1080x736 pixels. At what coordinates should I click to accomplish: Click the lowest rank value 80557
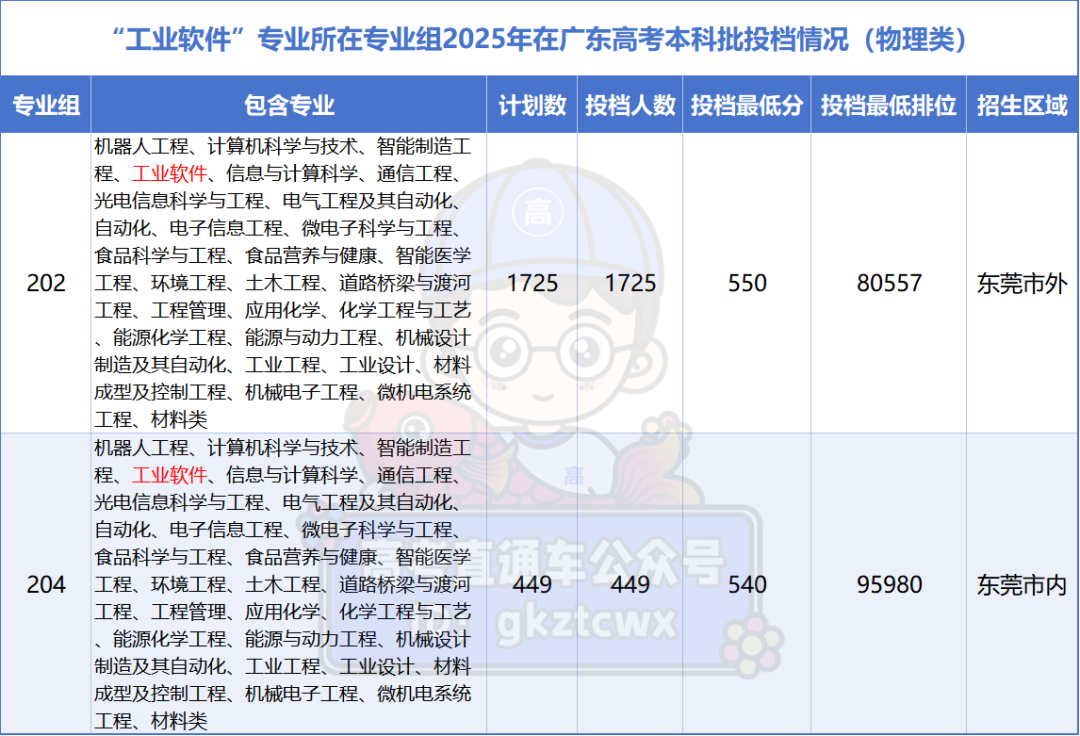point(888,283)
